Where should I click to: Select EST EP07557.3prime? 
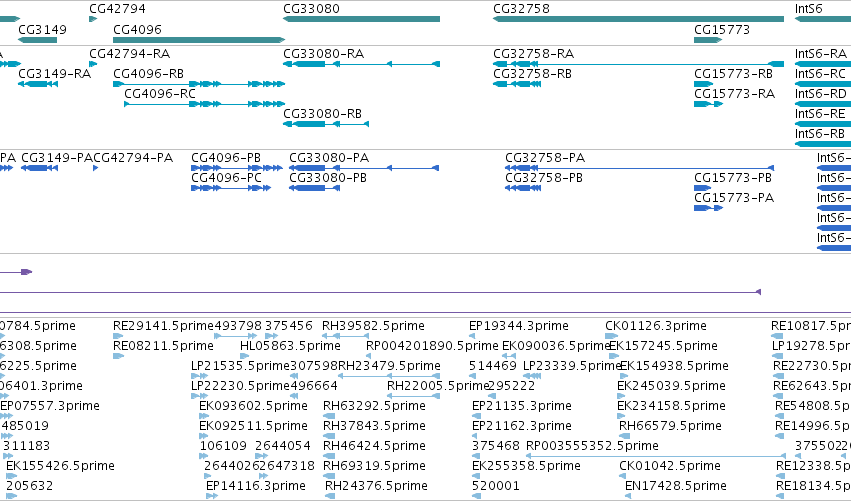click(6, 416)
